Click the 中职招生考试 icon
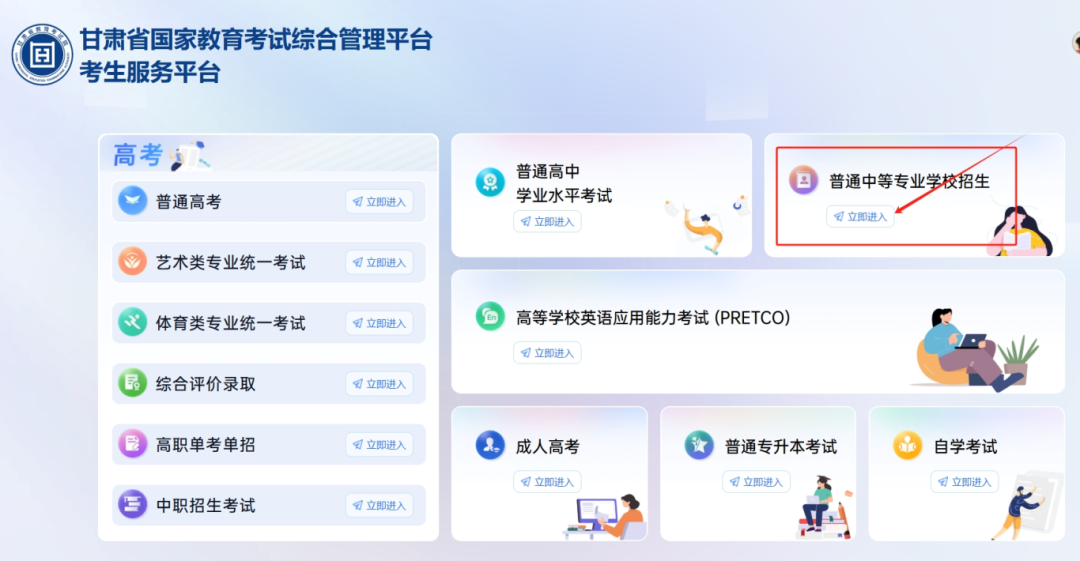1080x561 pixels. (x=132, y=504)
